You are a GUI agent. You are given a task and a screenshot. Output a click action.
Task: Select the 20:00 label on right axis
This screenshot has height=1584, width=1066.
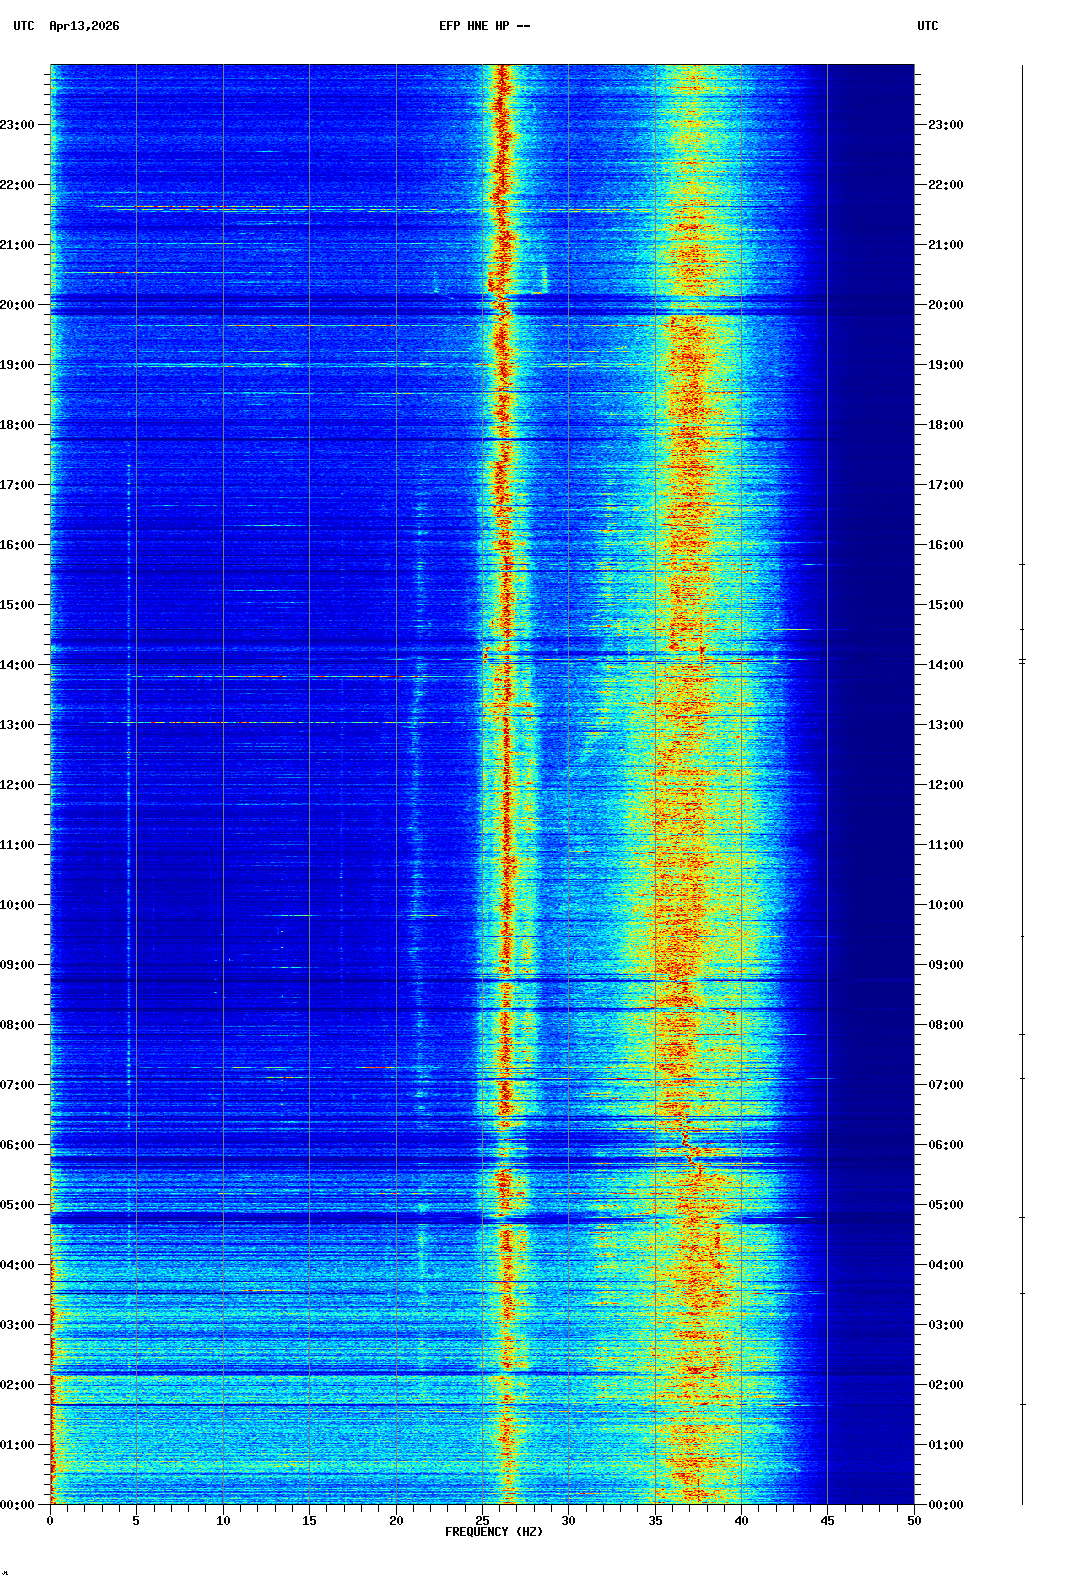click(945, 305)
